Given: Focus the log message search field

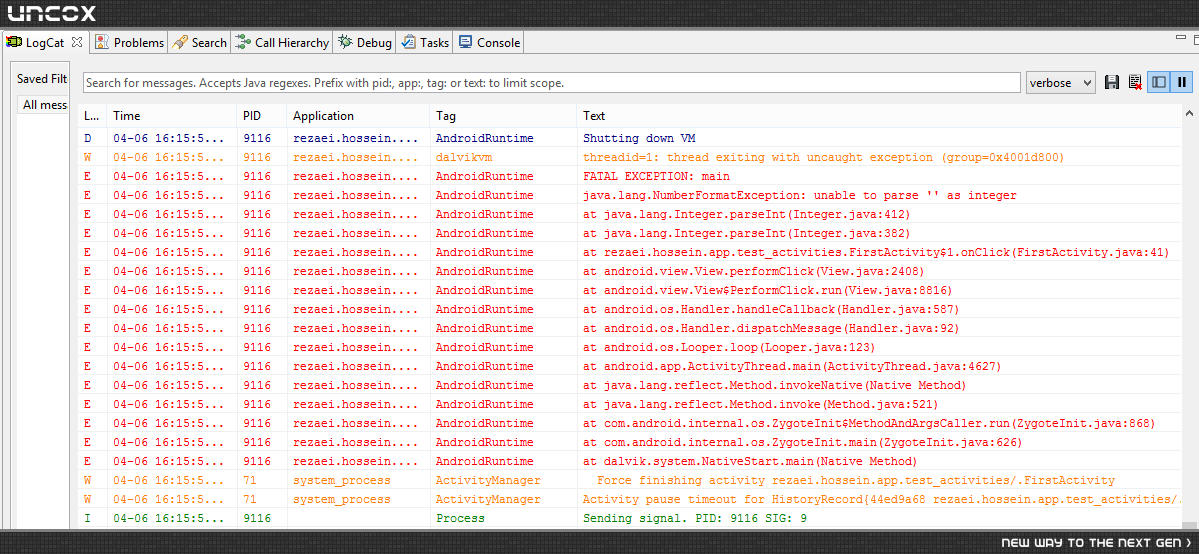Looking at the screenshot, I should click(551, 83).
